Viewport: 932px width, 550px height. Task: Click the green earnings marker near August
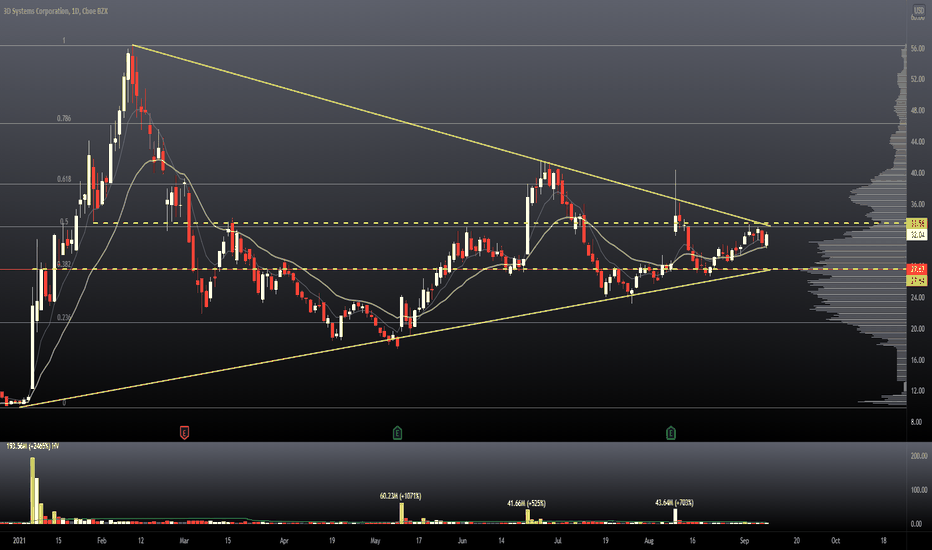[x=671, y=432]
